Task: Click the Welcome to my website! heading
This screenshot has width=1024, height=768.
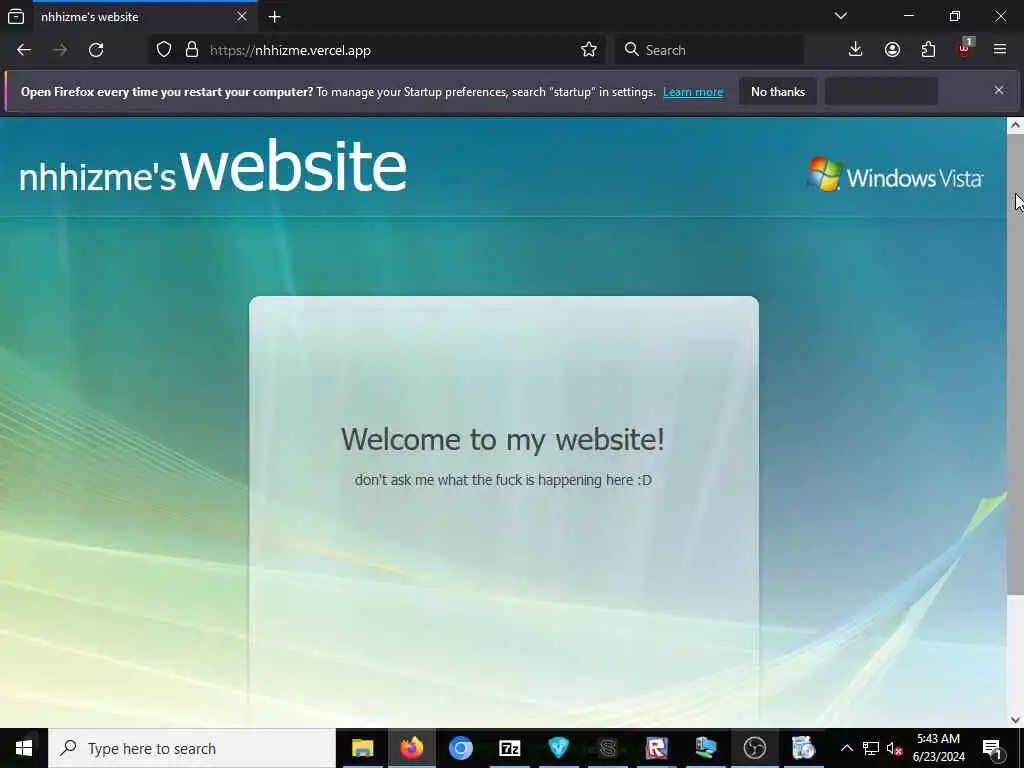Action: coord(503,439)
